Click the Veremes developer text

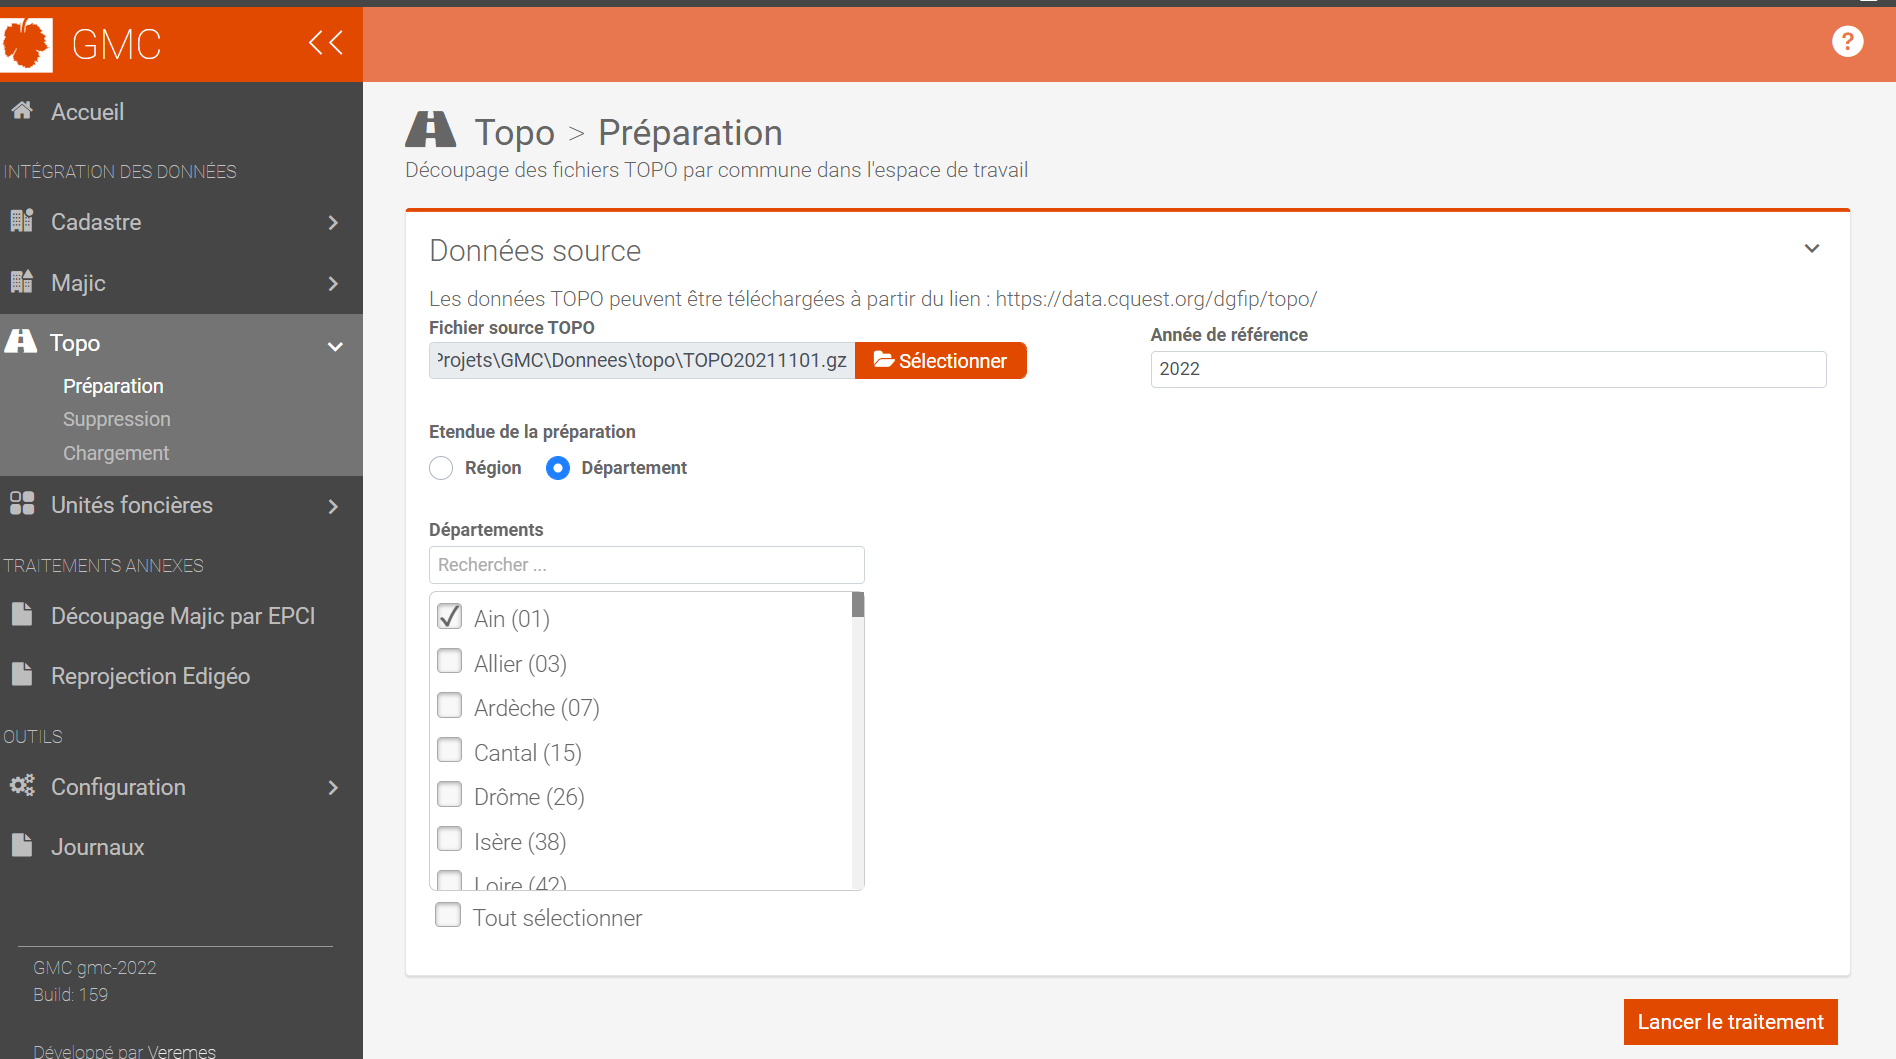tap(181, 1050)
